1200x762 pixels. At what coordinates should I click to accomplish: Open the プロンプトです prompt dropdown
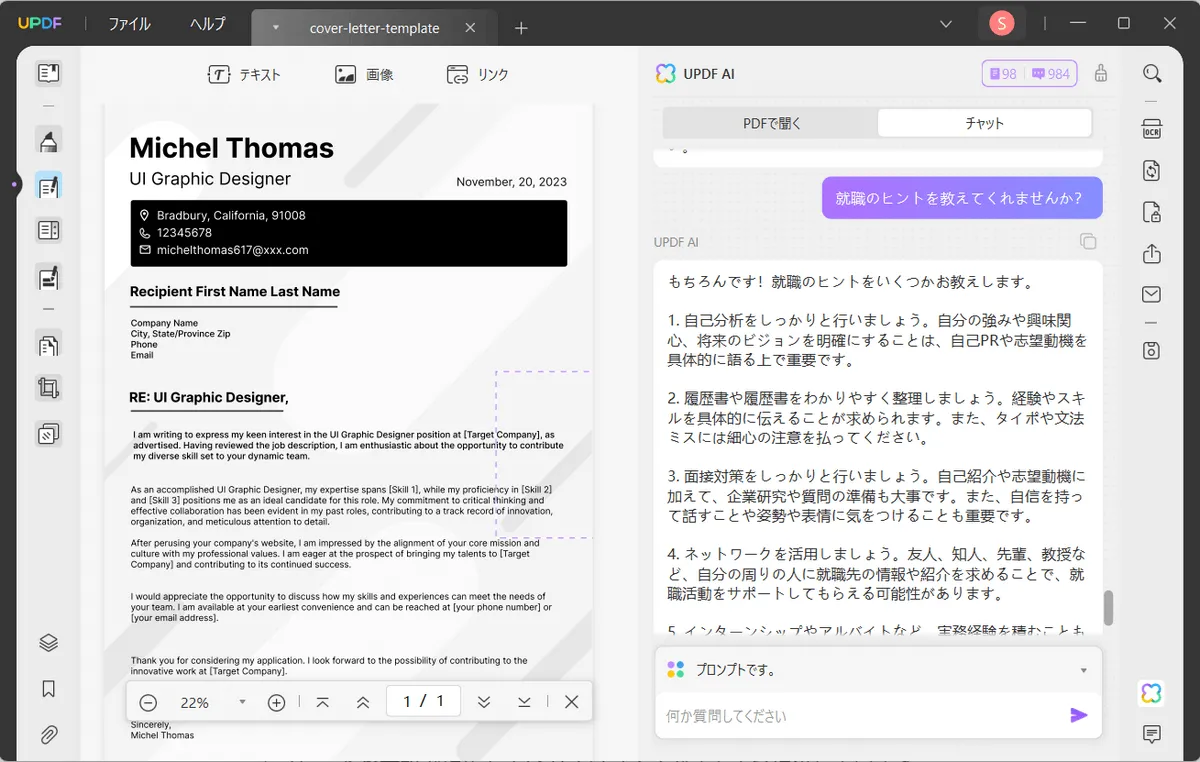pos(878,670)
